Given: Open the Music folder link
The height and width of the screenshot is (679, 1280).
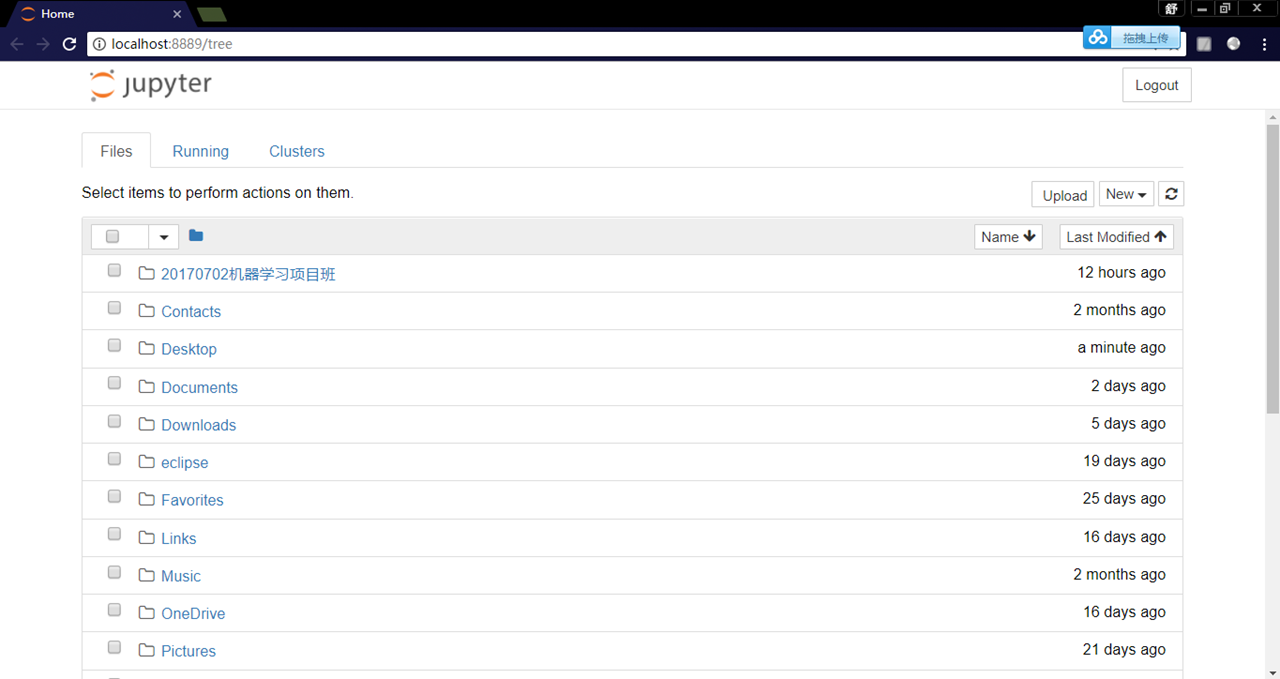Looking at the screenshot, I should point(181,576).
